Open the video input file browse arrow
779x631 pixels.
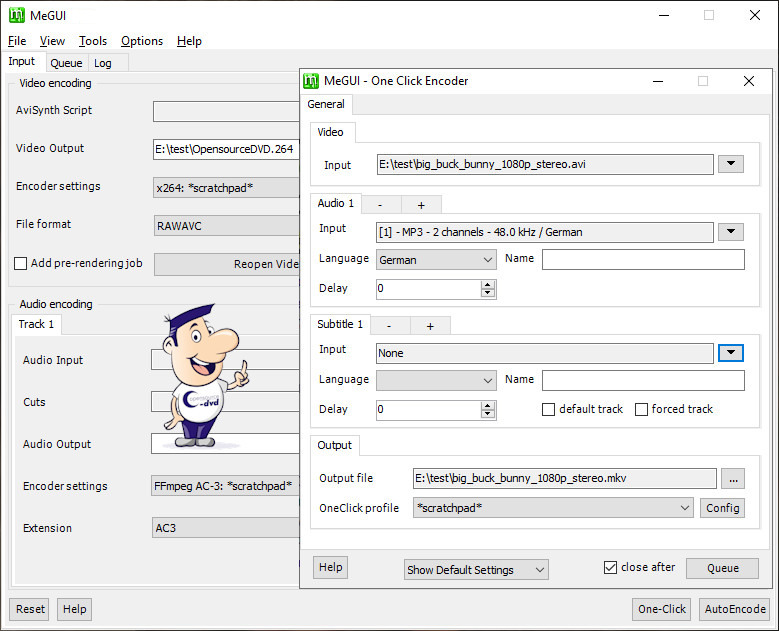[730, 164]
